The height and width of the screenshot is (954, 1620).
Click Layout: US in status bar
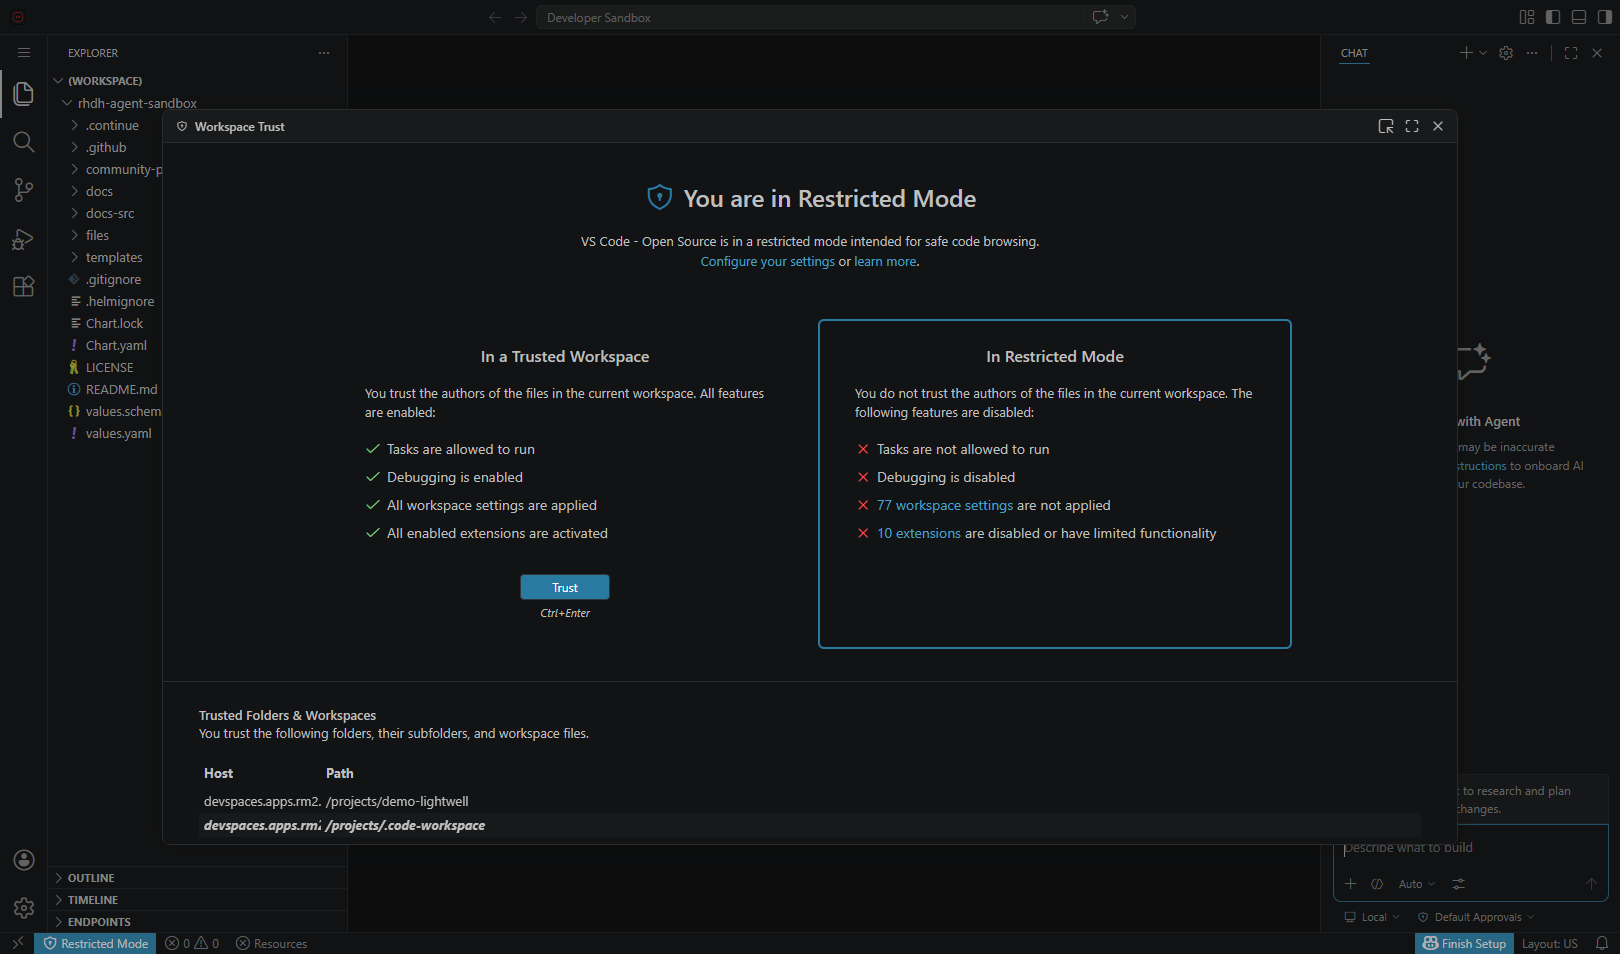(x=1550, y=943)
